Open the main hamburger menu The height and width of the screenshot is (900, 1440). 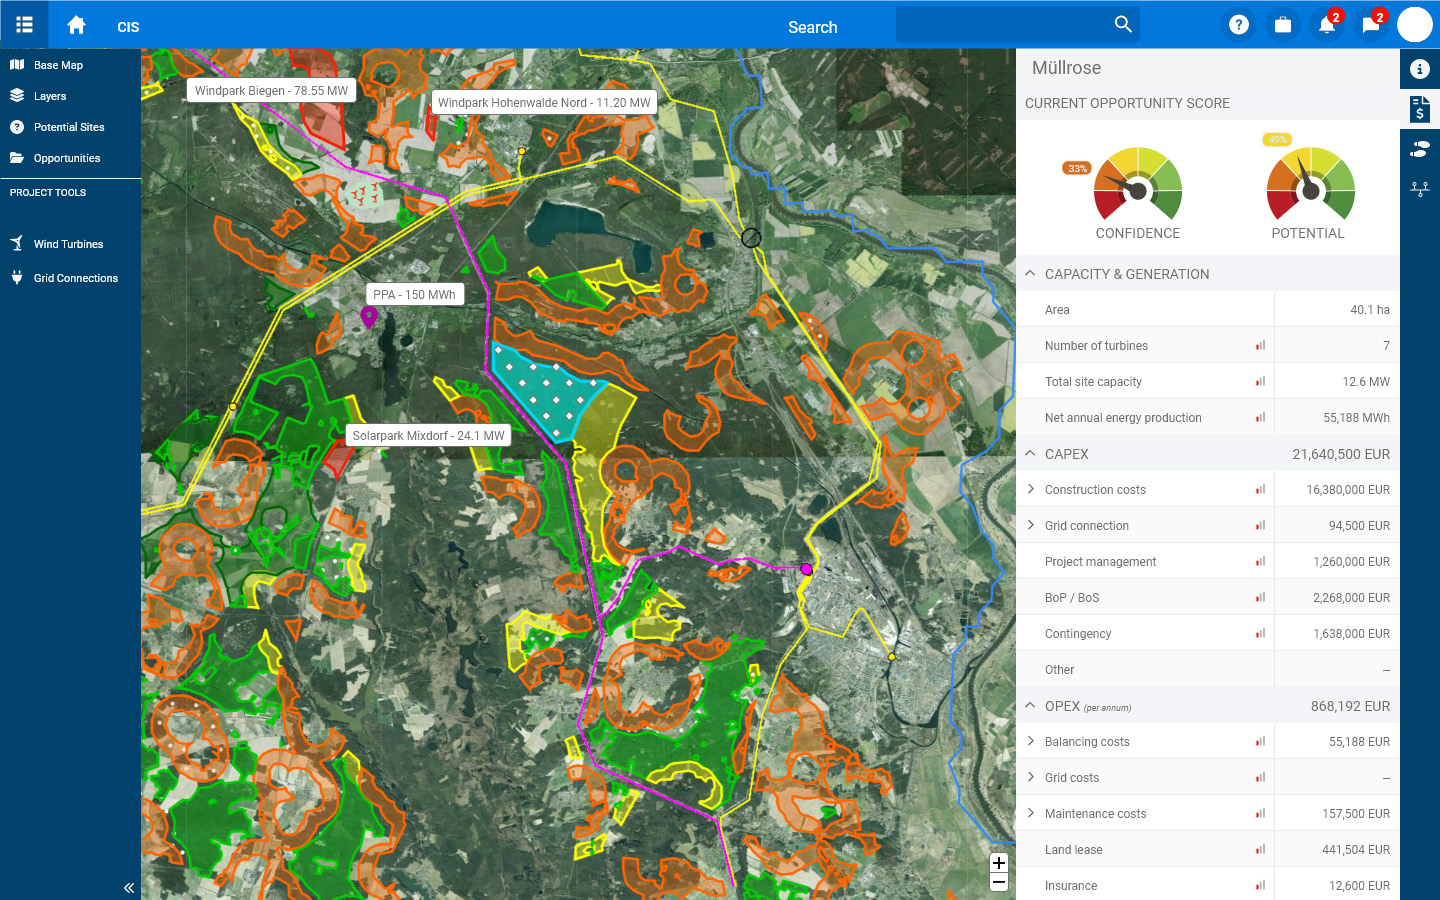24,24
